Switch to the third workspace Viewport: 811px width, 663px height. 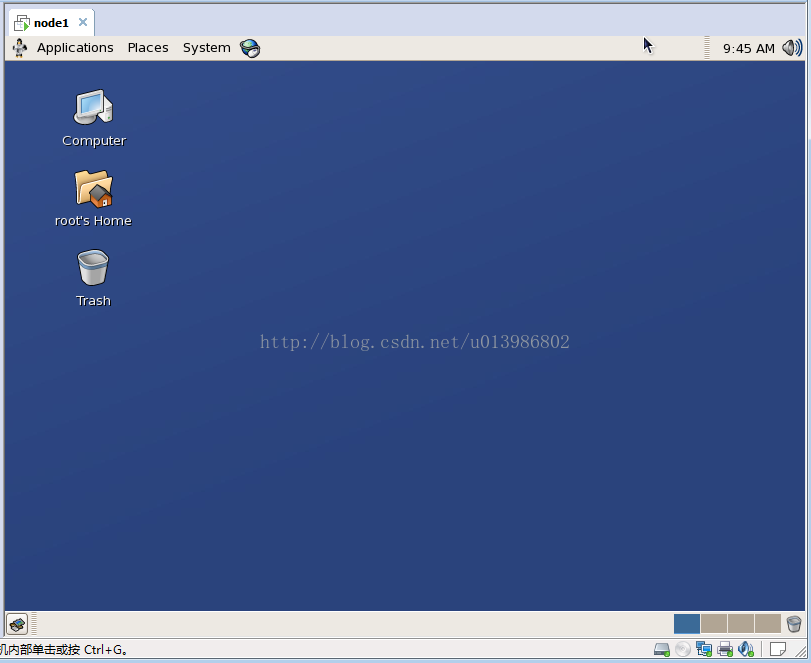click(x=741, y=624)
